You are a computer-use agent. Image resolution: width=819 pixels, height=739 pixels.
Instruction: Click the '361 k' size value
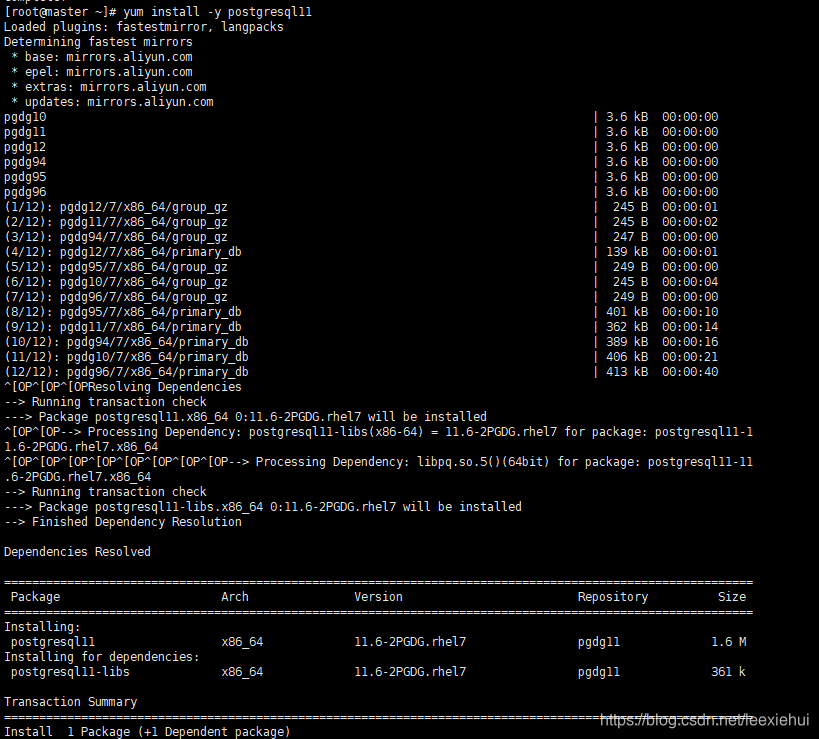(729, 672)
